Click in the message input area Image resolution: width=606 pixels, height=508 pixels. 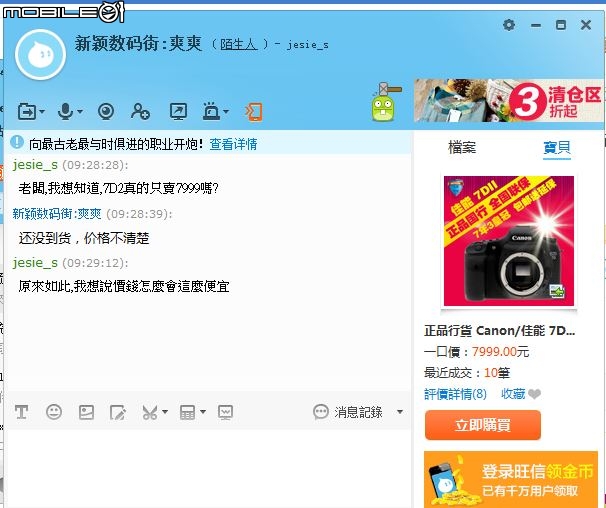[209, 468]
